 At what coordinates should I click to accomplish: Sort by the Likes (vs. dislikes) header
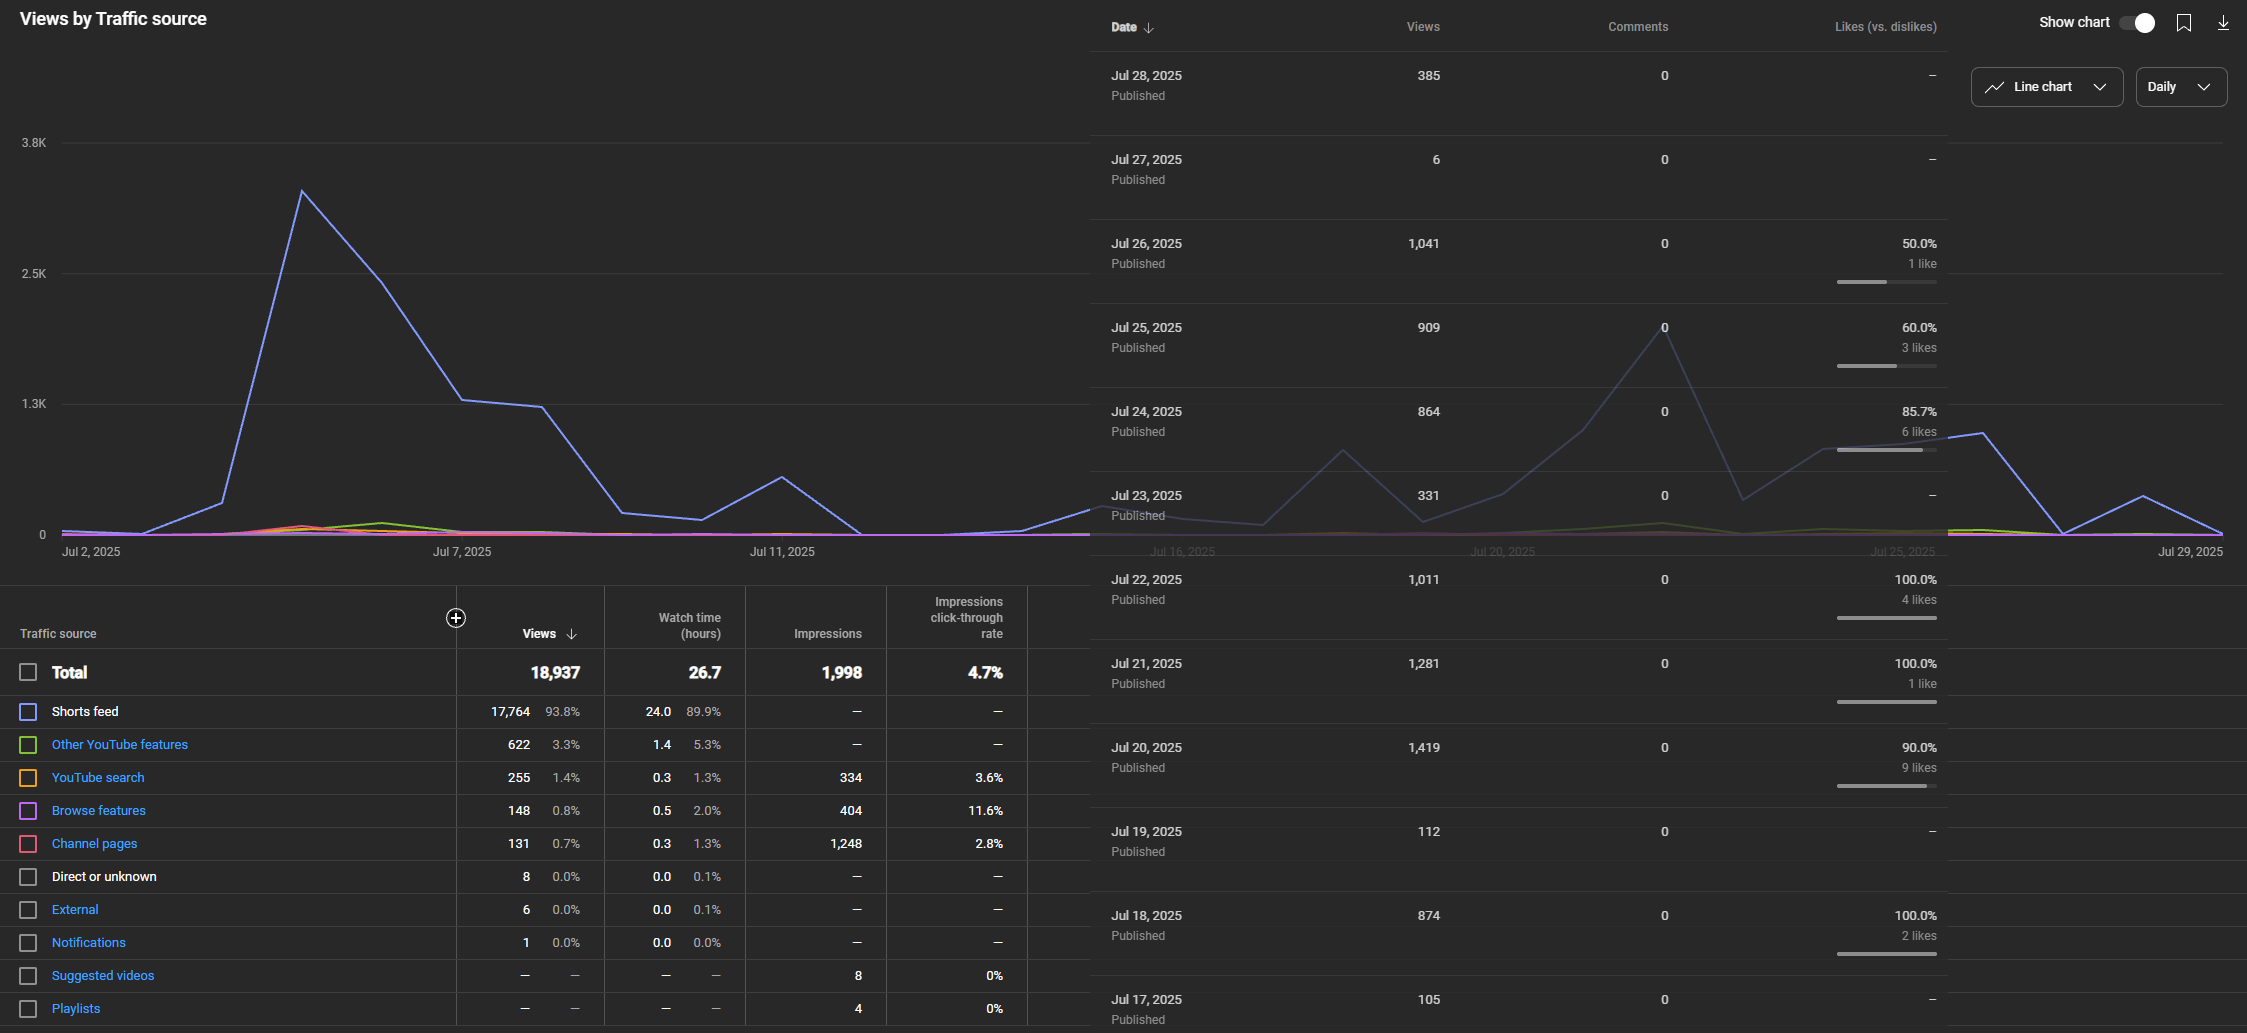coord(1886,27)
